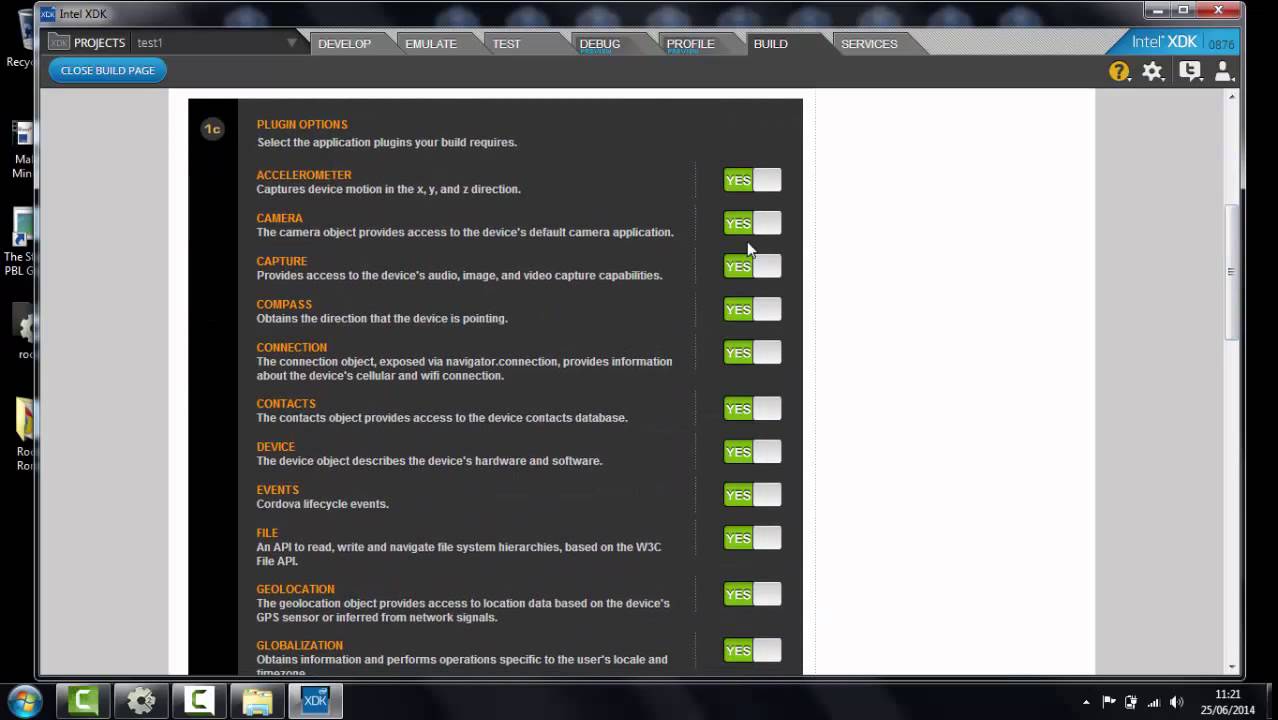Open the first green Camtasia taskbar icon
Viewport: 1278px width, 720px height.
[x=82, y=701]
